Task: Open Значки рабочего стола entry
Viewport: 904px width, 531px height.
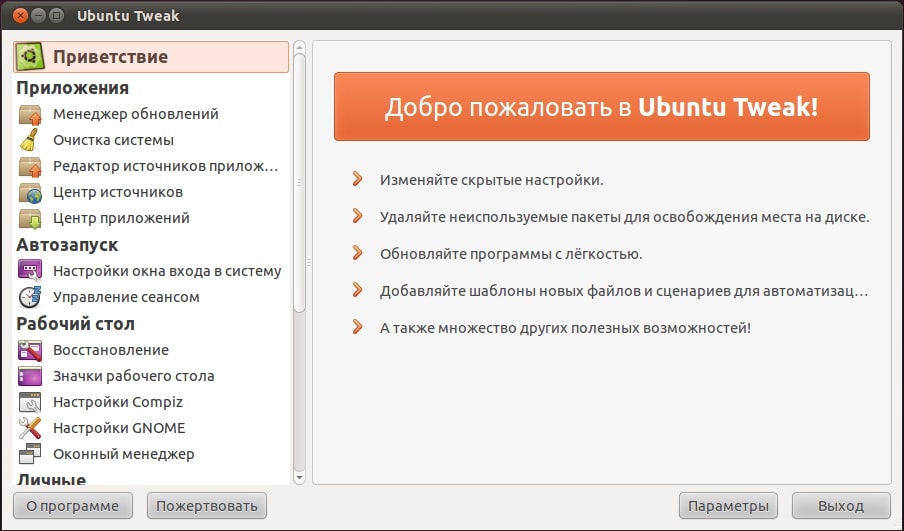Action: [150, 376]
